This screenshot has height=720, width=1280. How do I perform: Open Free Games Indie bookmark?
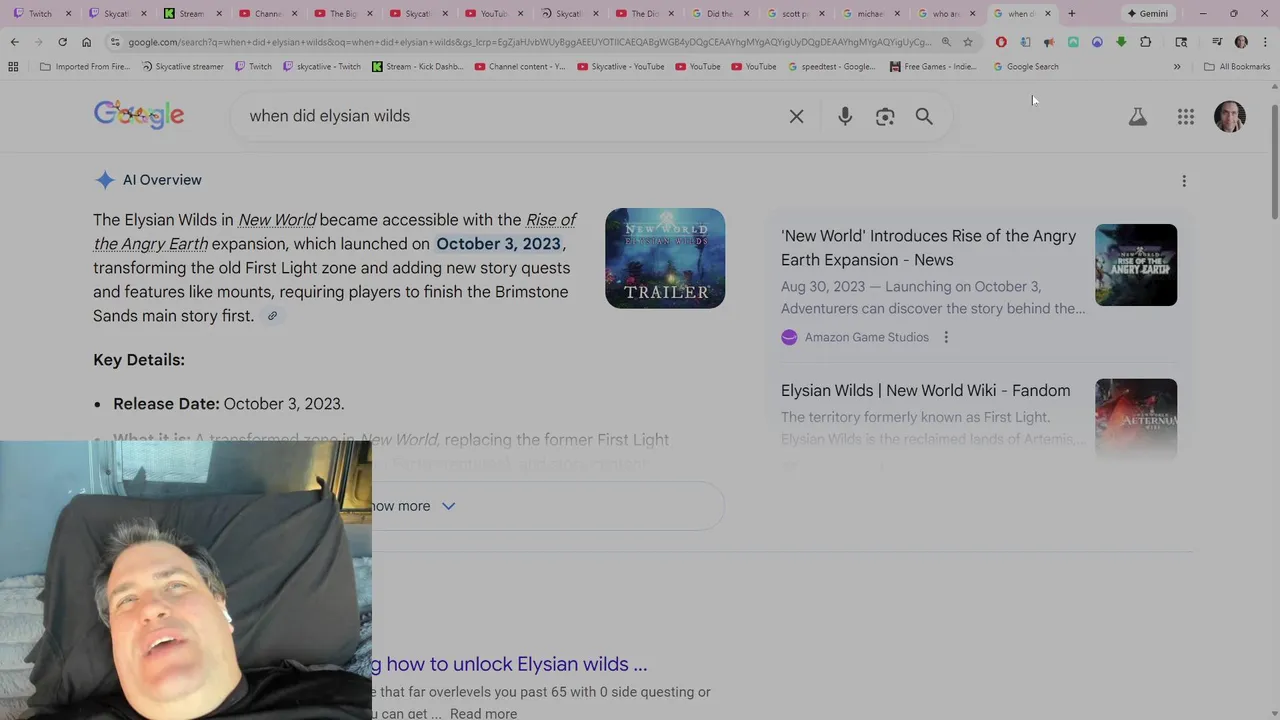[x=933, y=67]
